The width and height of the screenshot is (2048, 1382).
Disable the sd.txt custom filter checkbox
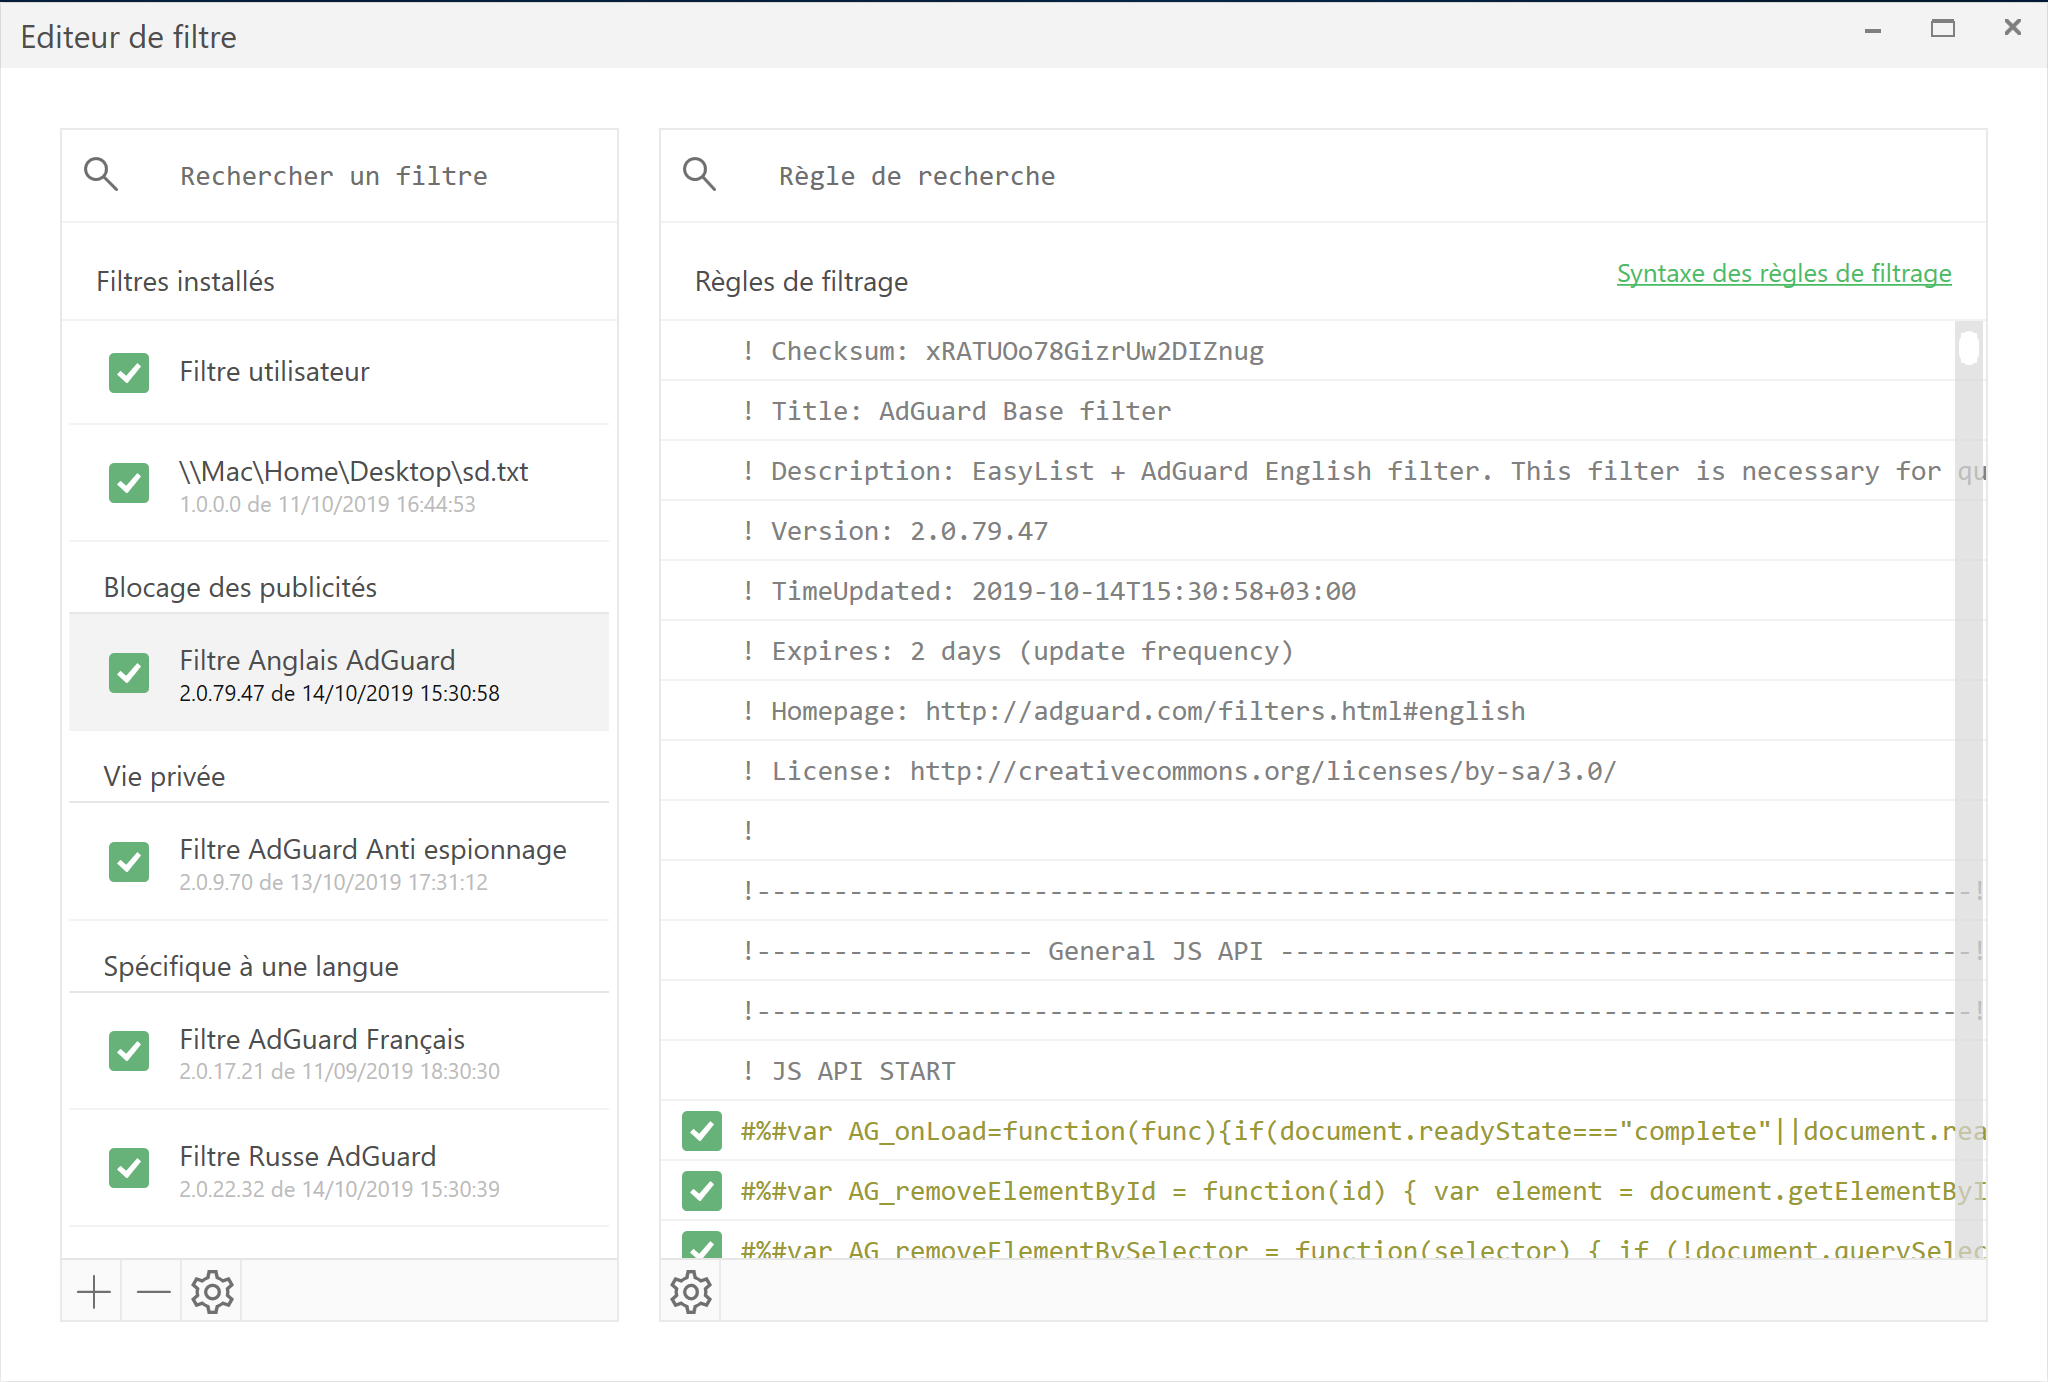(129, 483)
